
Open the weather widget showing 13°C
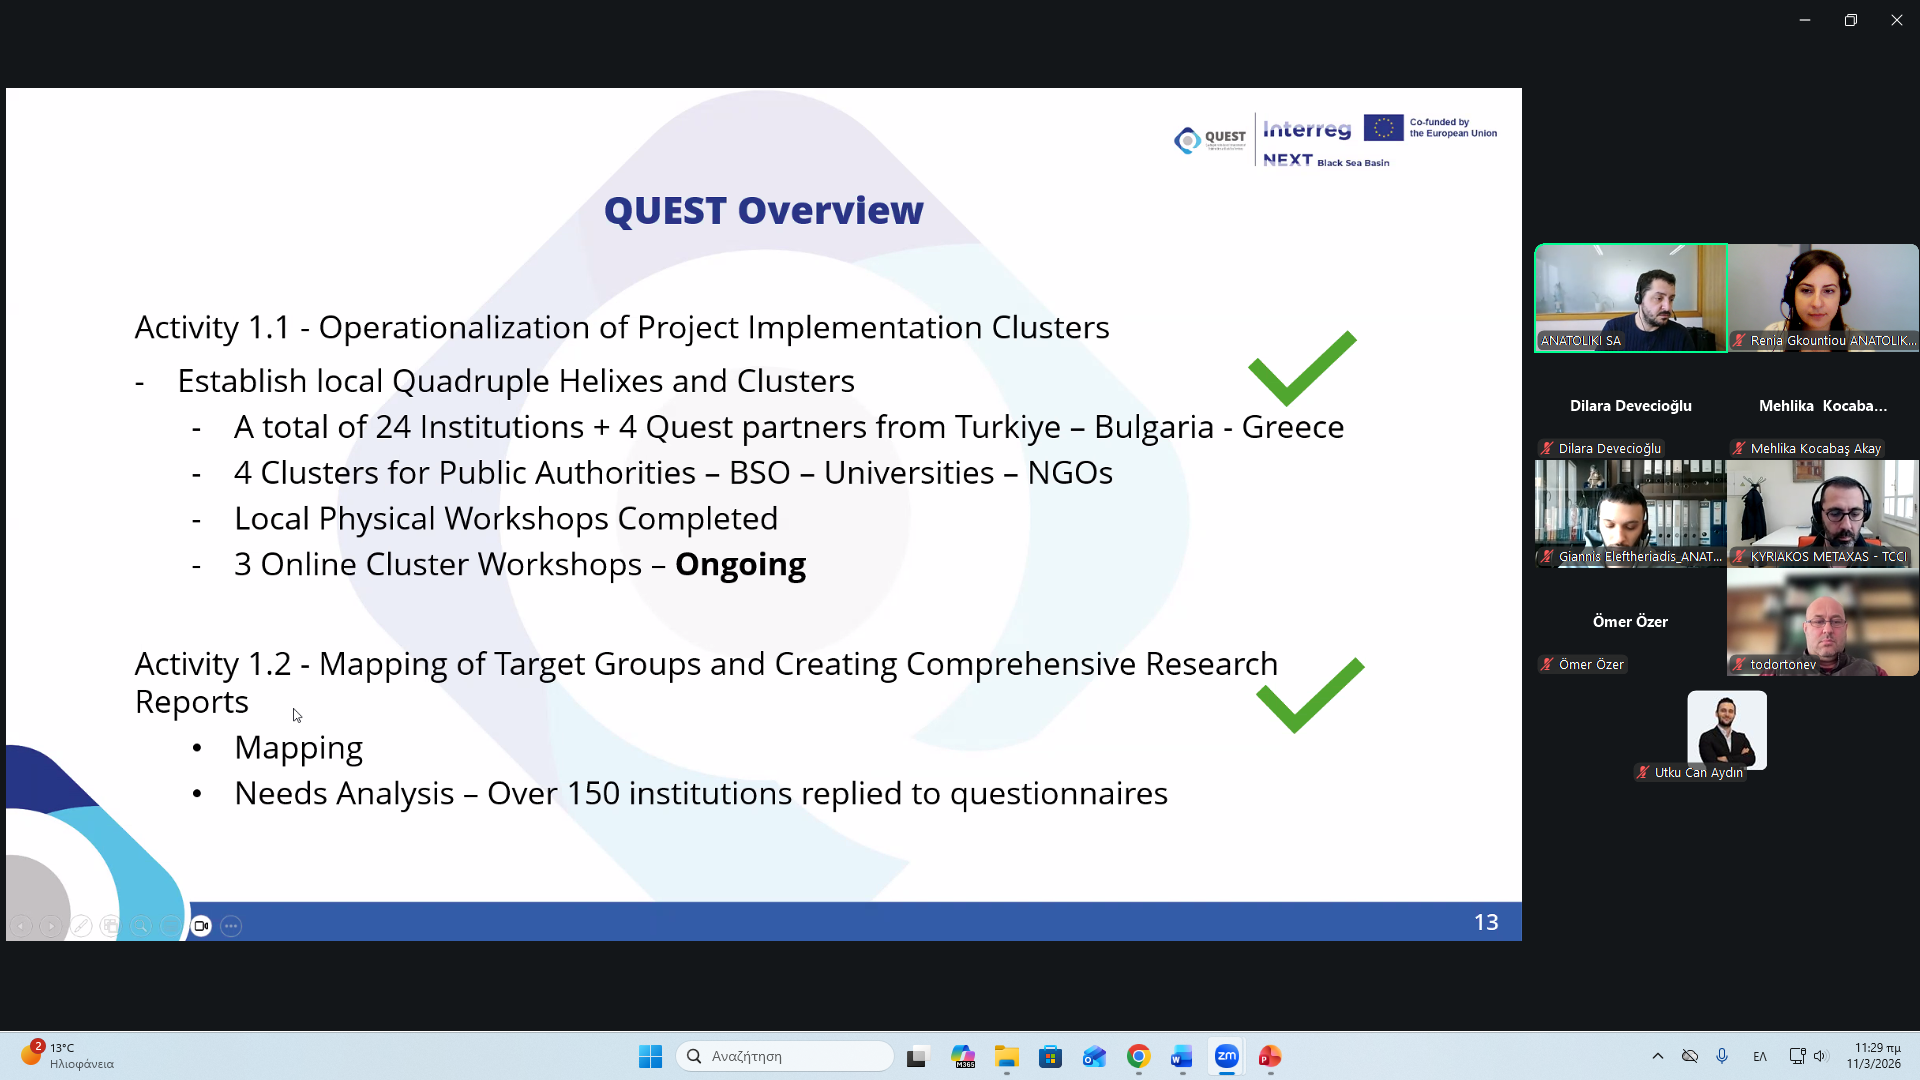pyautogui.click(x=66, y=1056)
